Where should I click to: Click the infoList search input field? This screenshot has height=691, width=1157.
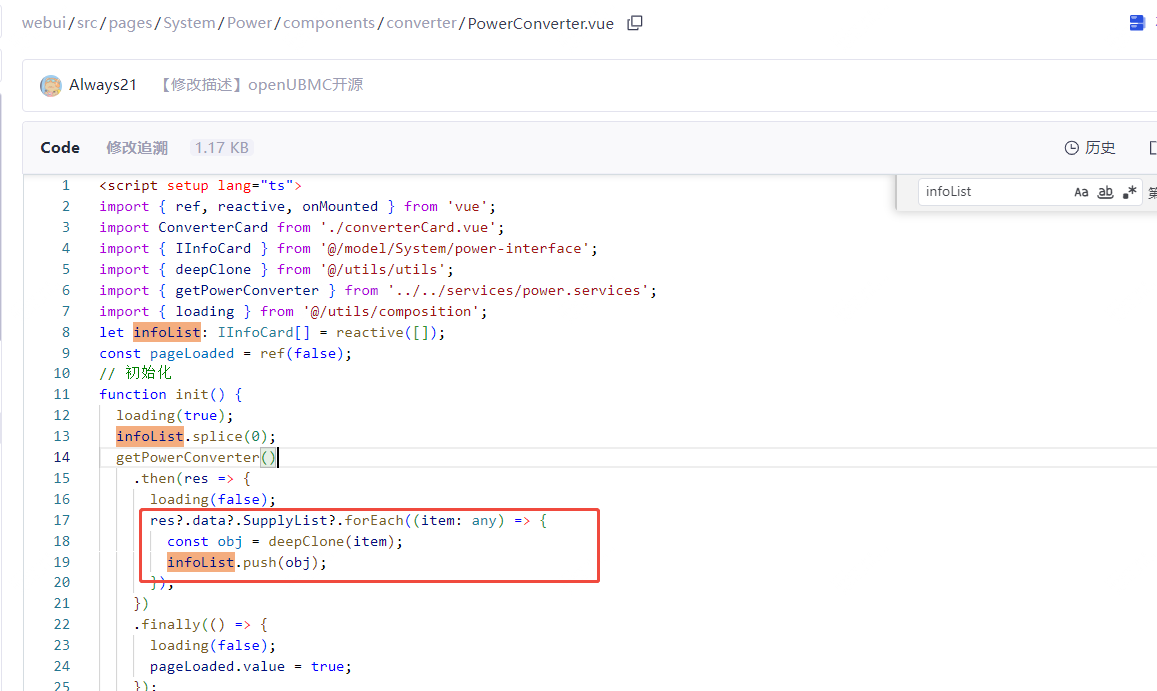[x=990, y=192]
